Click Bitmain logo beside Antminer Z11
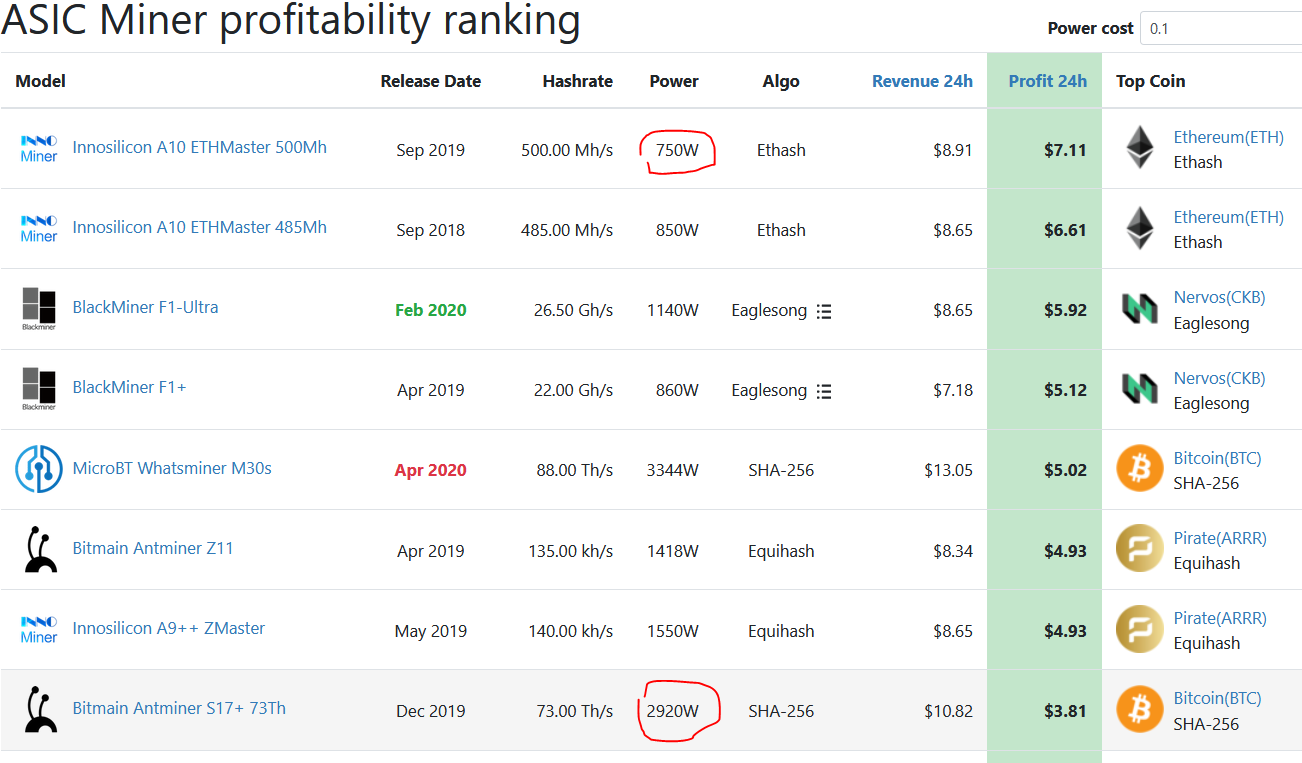Screen dimensions: 1302x763 tap(39, 549)
